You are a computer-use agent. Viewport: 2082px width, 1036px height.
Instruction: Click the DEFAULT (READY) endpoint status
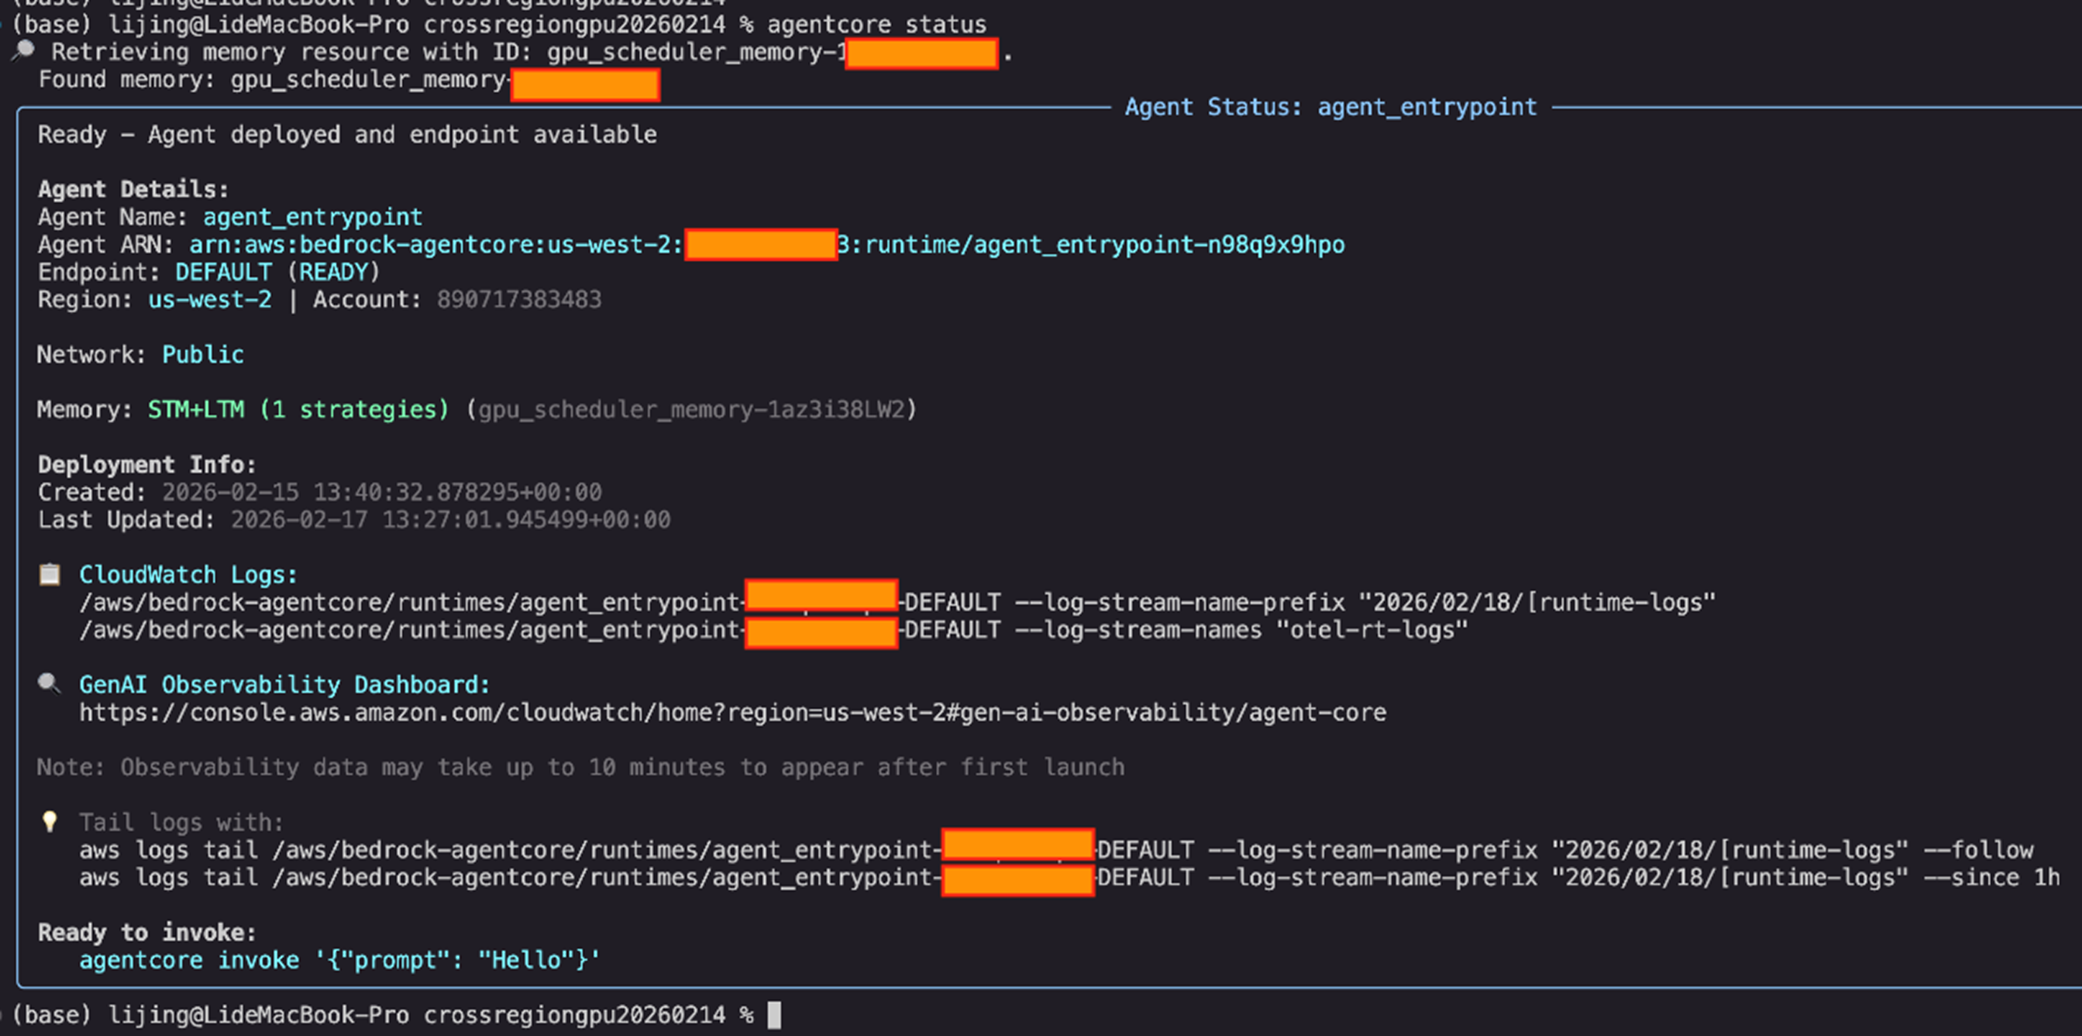pos(277,272)
